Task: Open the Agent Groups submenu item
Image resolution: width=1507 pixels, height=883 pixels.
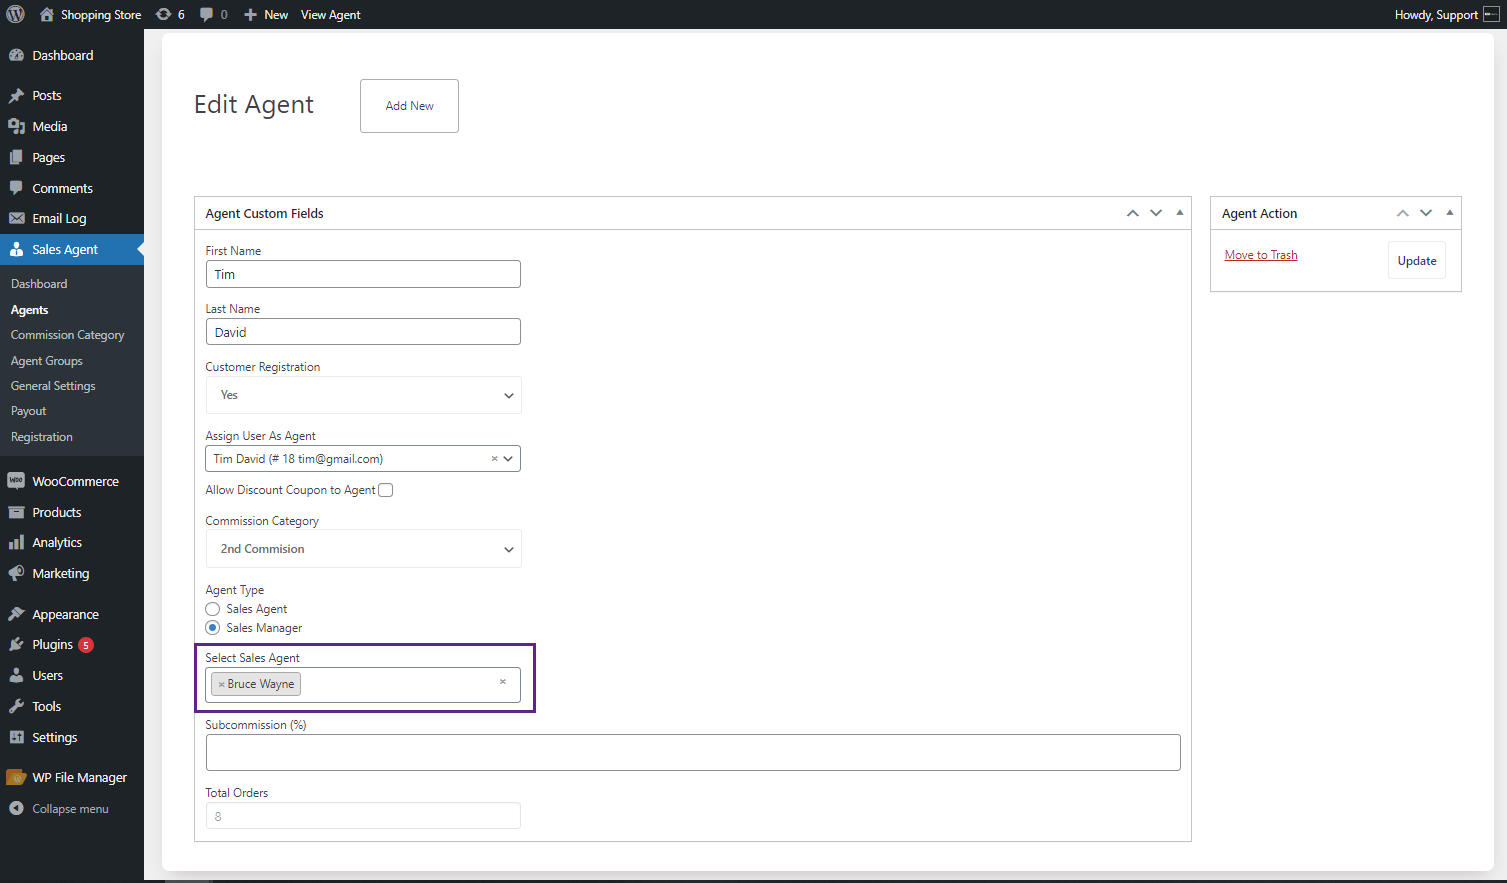Action: tap(47, 361)
